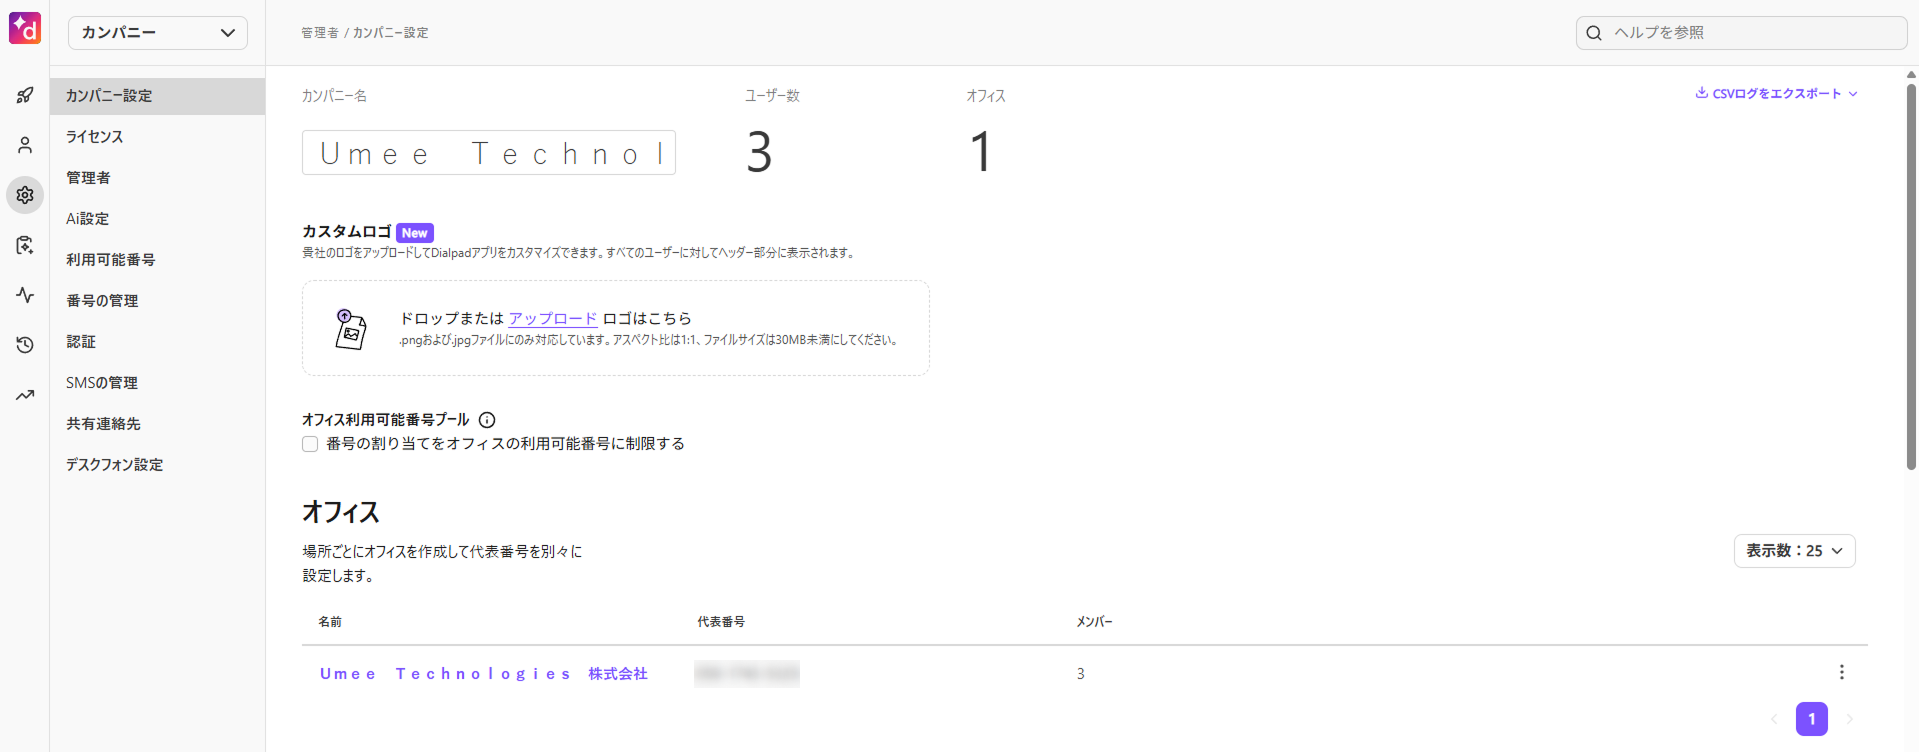Open the 表示数：25 page size dropdown
This screenshot has height=752, width=1919.
[1794, 551]
